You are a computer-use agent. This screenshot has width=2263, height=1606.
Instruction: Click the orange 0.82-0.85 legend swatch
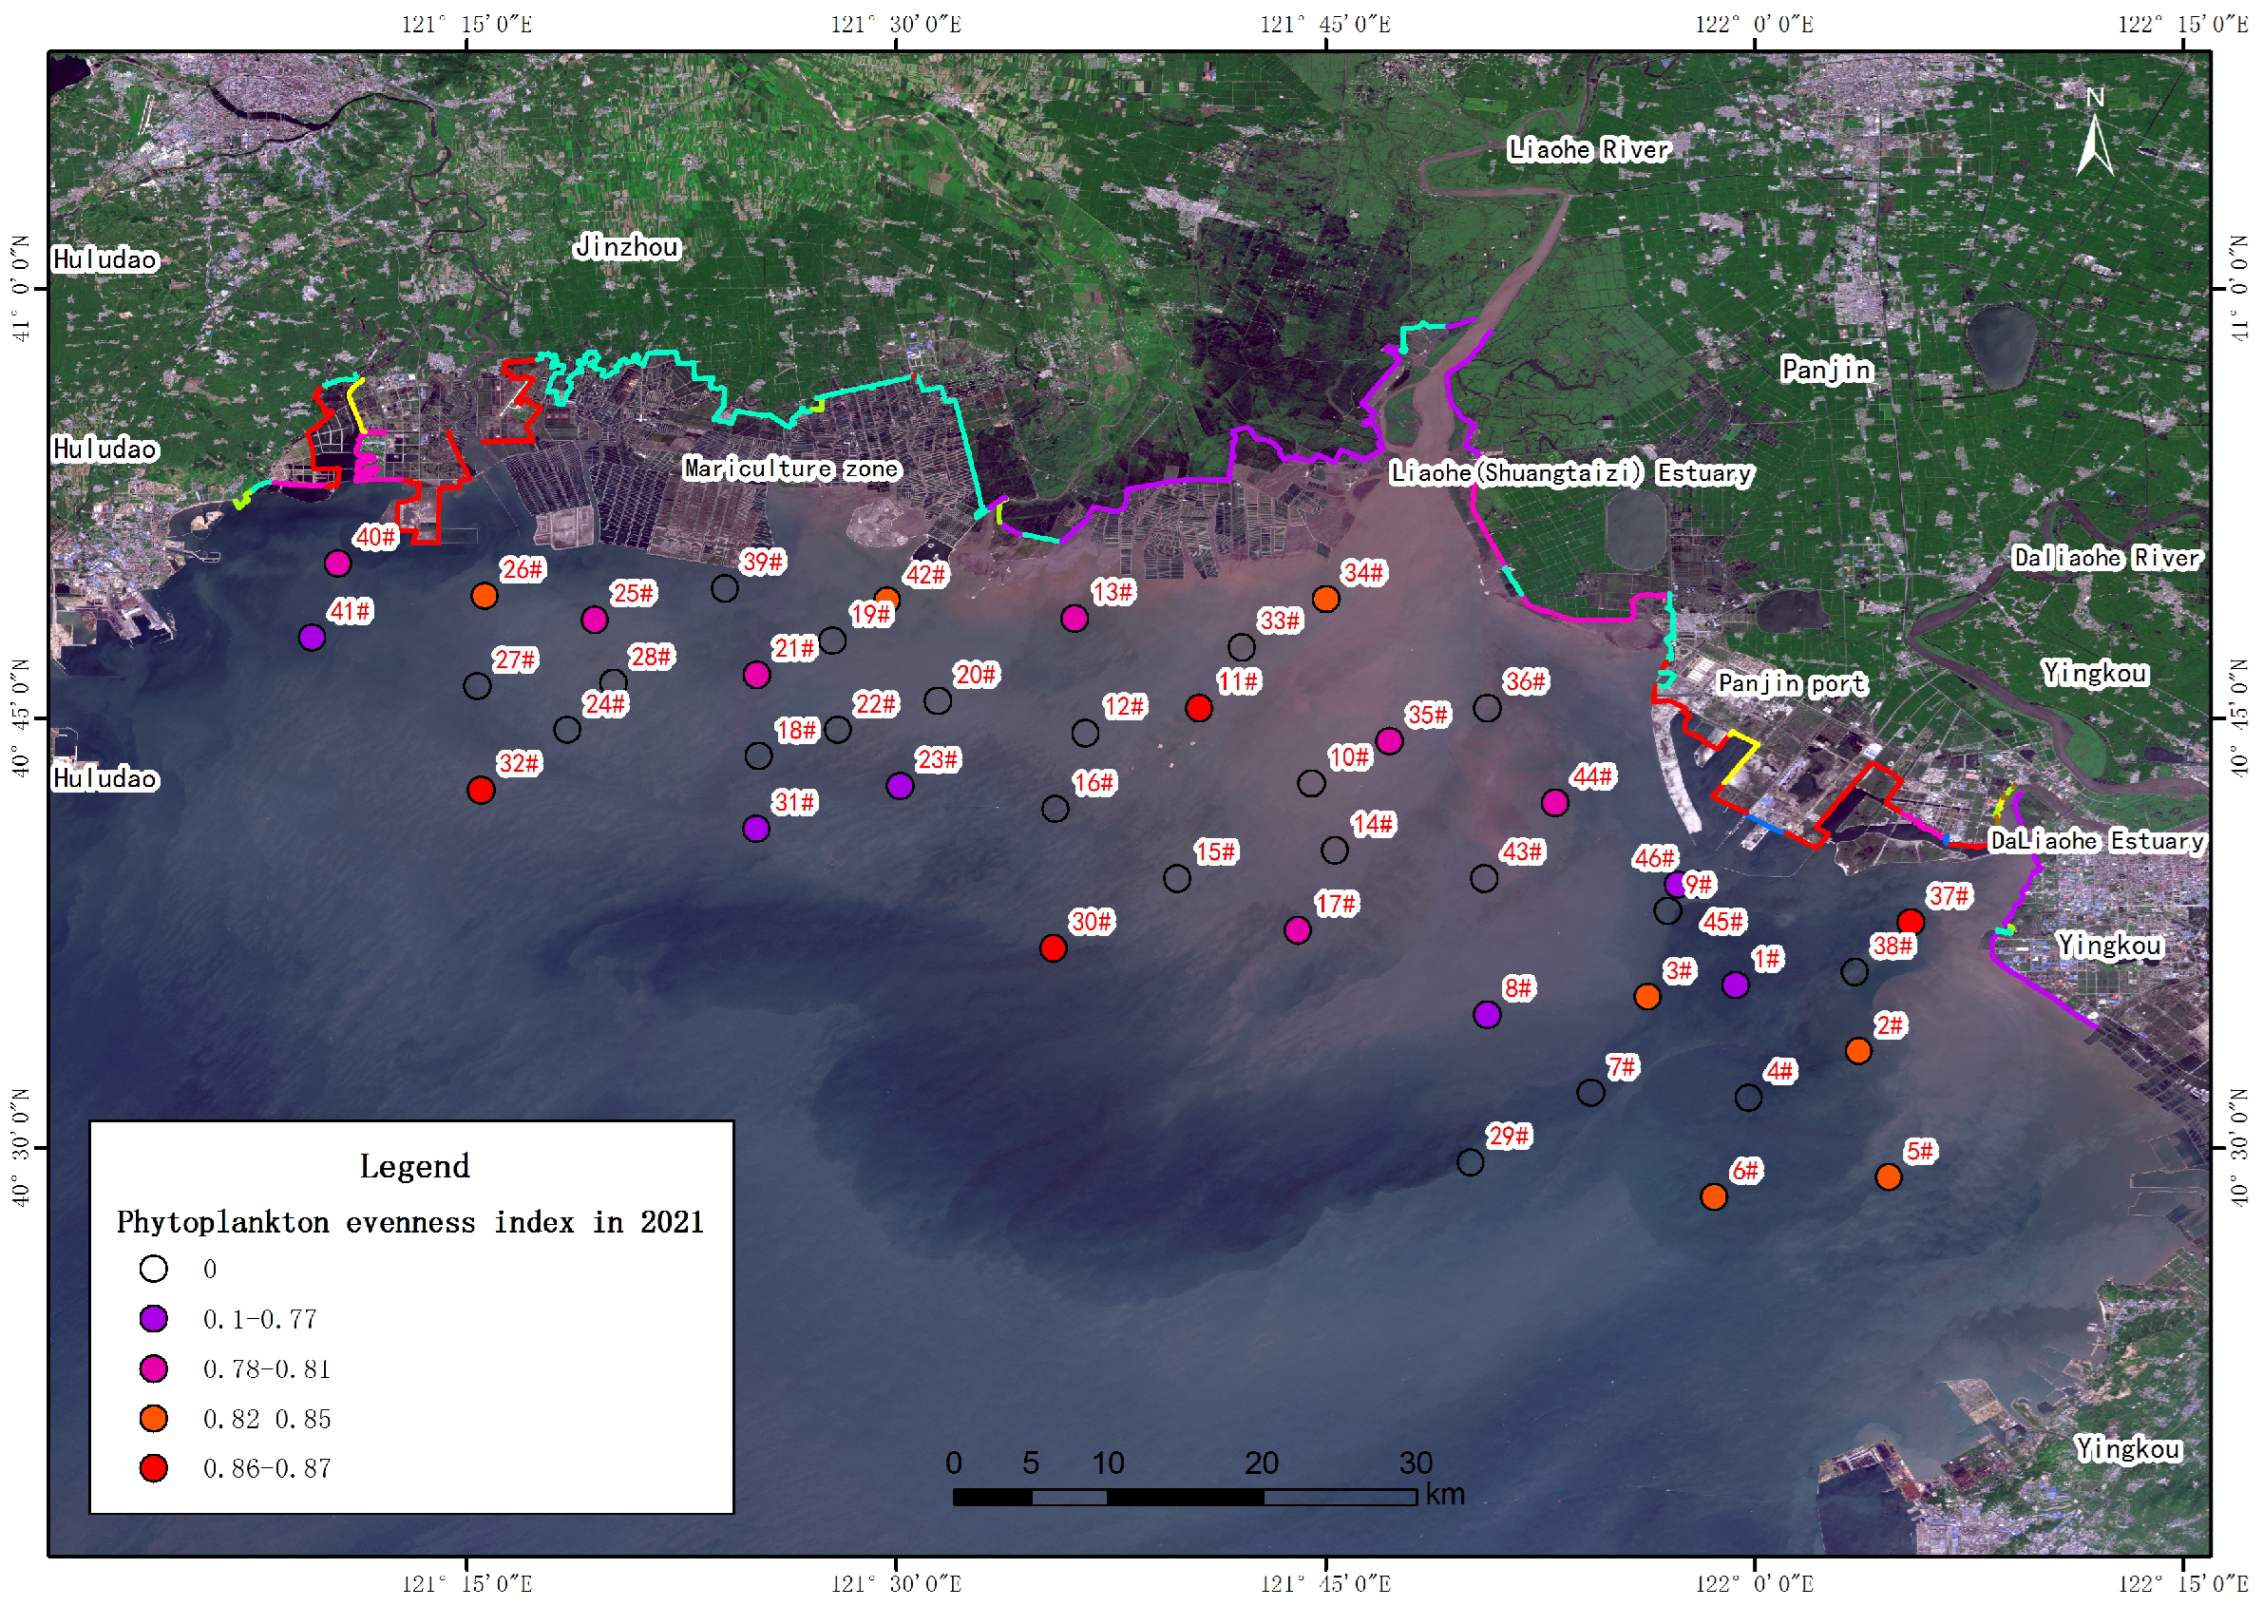154,1418
